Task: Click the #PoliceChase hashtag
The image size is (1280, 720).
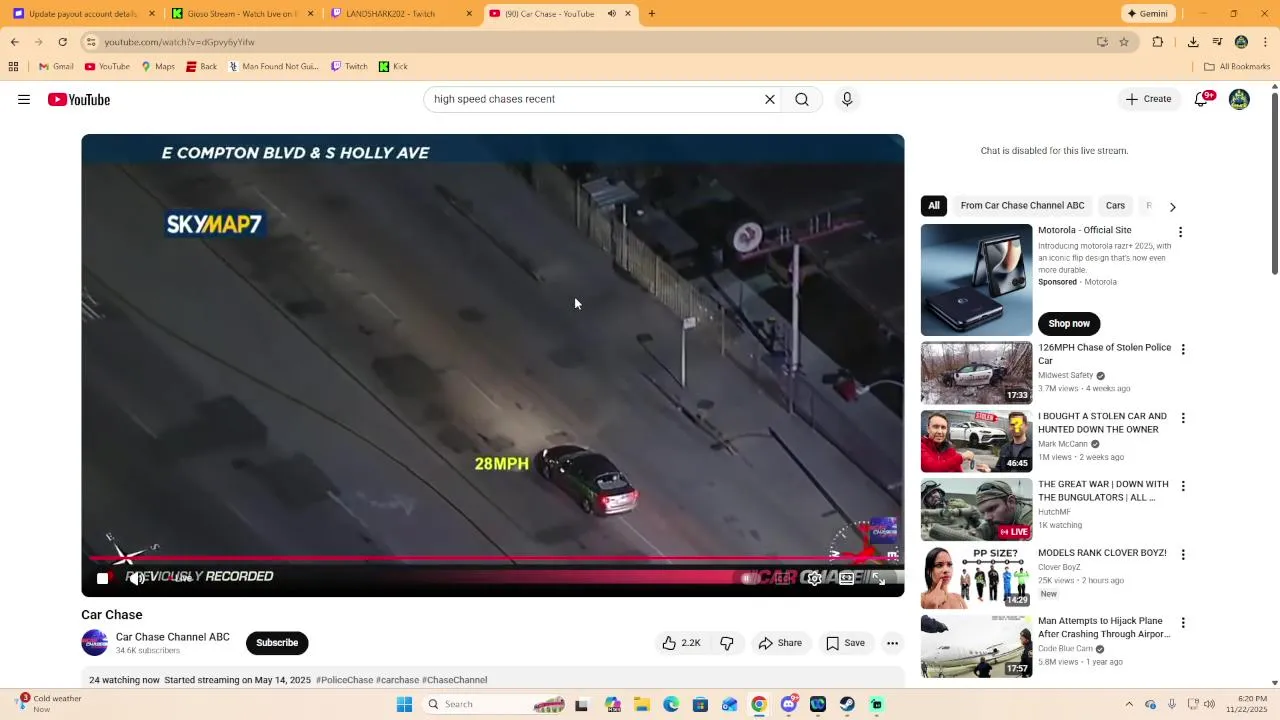Action: [344, 680]
